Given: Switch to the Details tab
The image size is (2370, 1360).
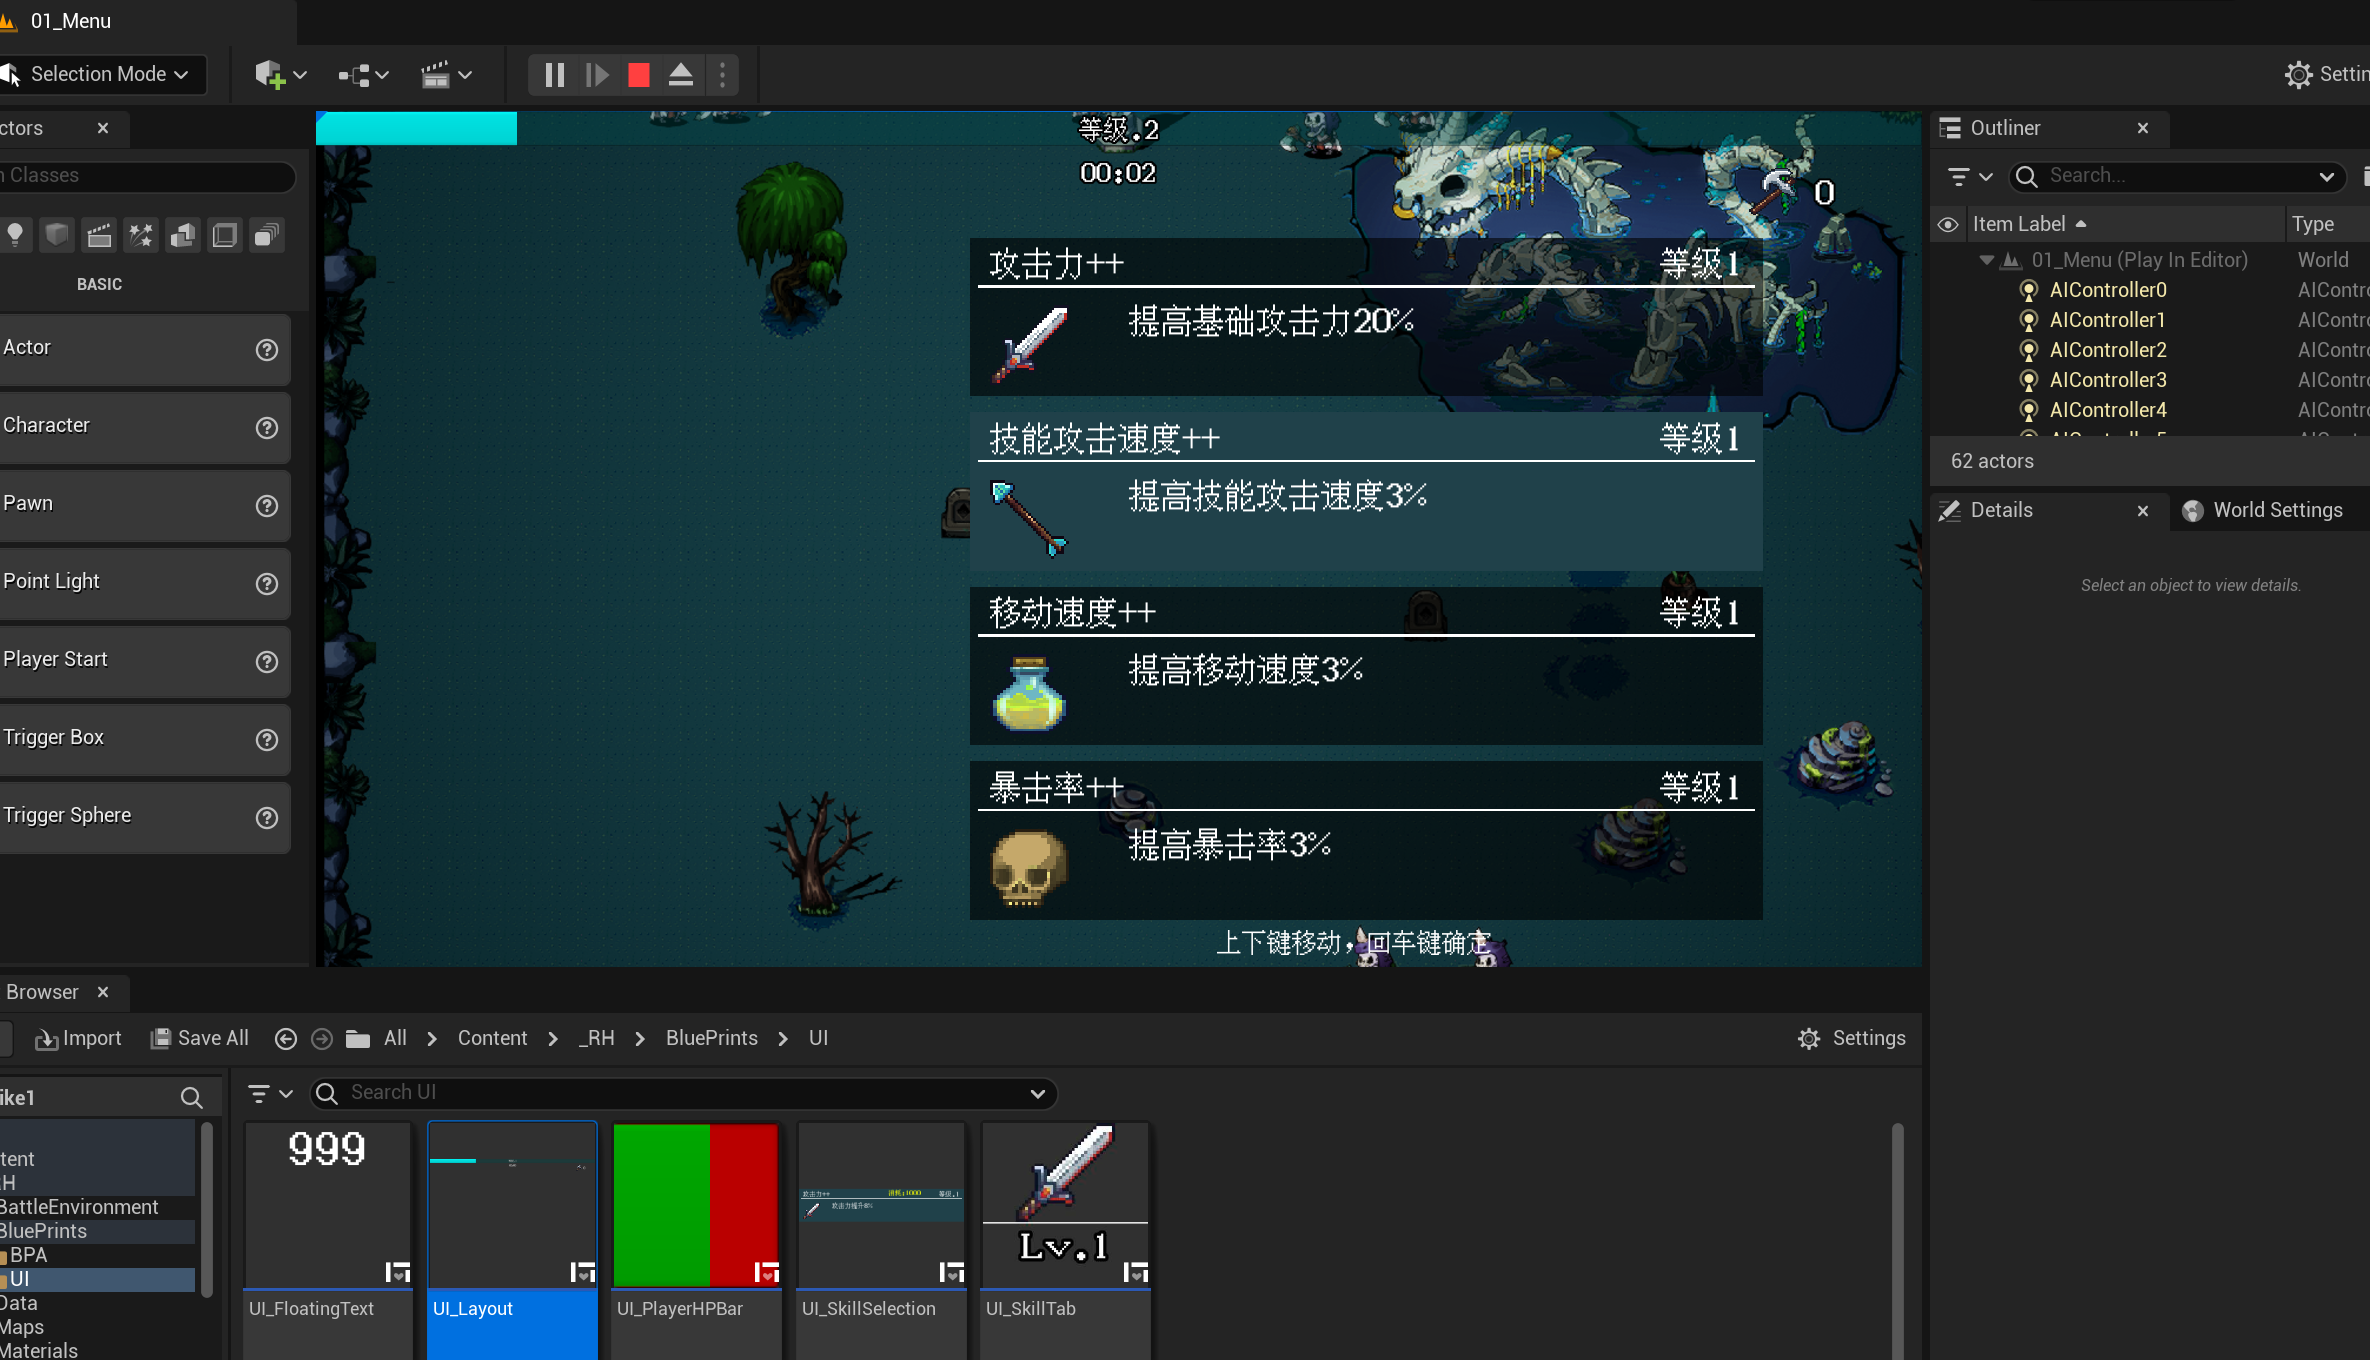Looking at the screenshot, I should pyautogui.click(x=2000, y=510).
